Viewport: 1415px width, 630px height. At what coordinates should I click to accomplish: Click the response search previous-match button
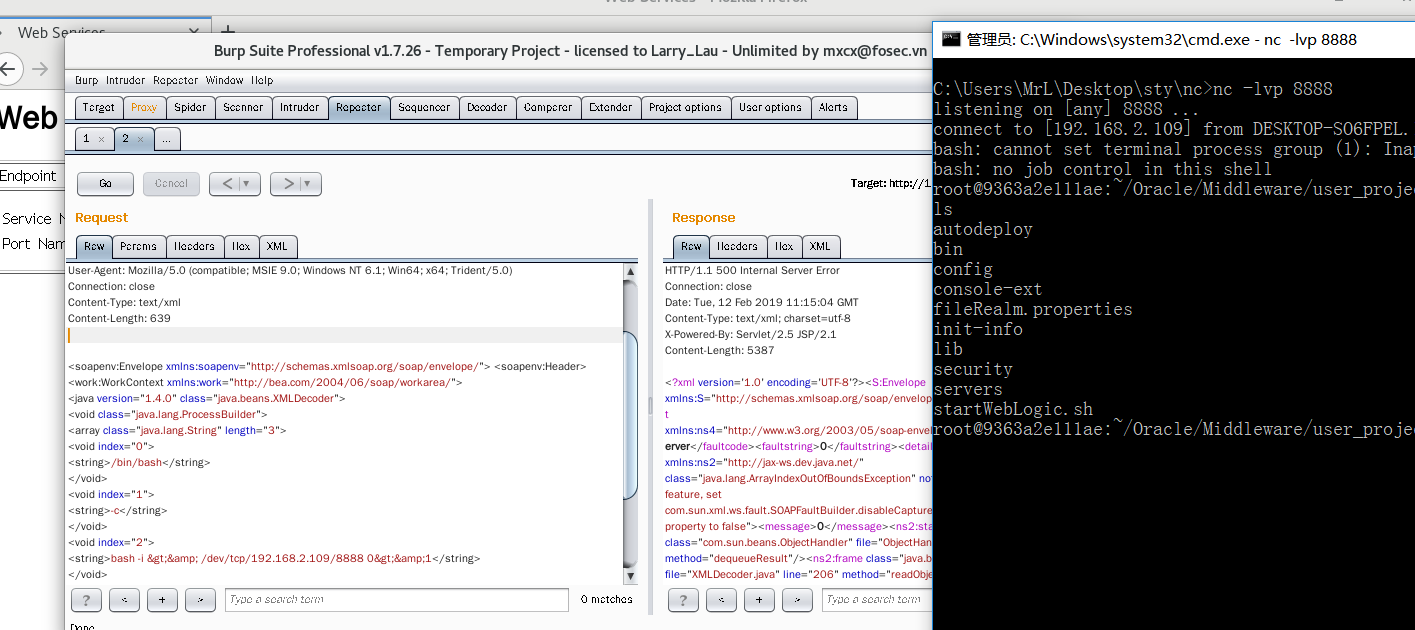721,599
